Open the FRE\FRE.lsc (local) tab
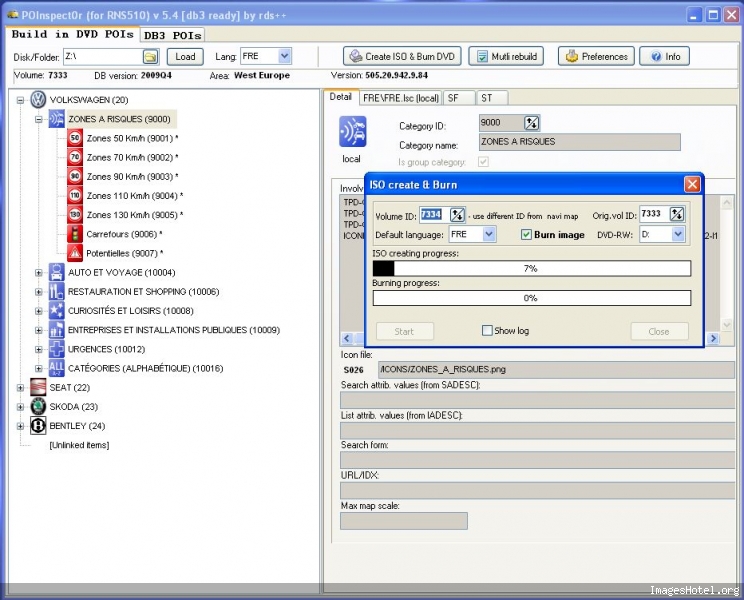This screenshot has height=600, width=744. tap(400, 98)
